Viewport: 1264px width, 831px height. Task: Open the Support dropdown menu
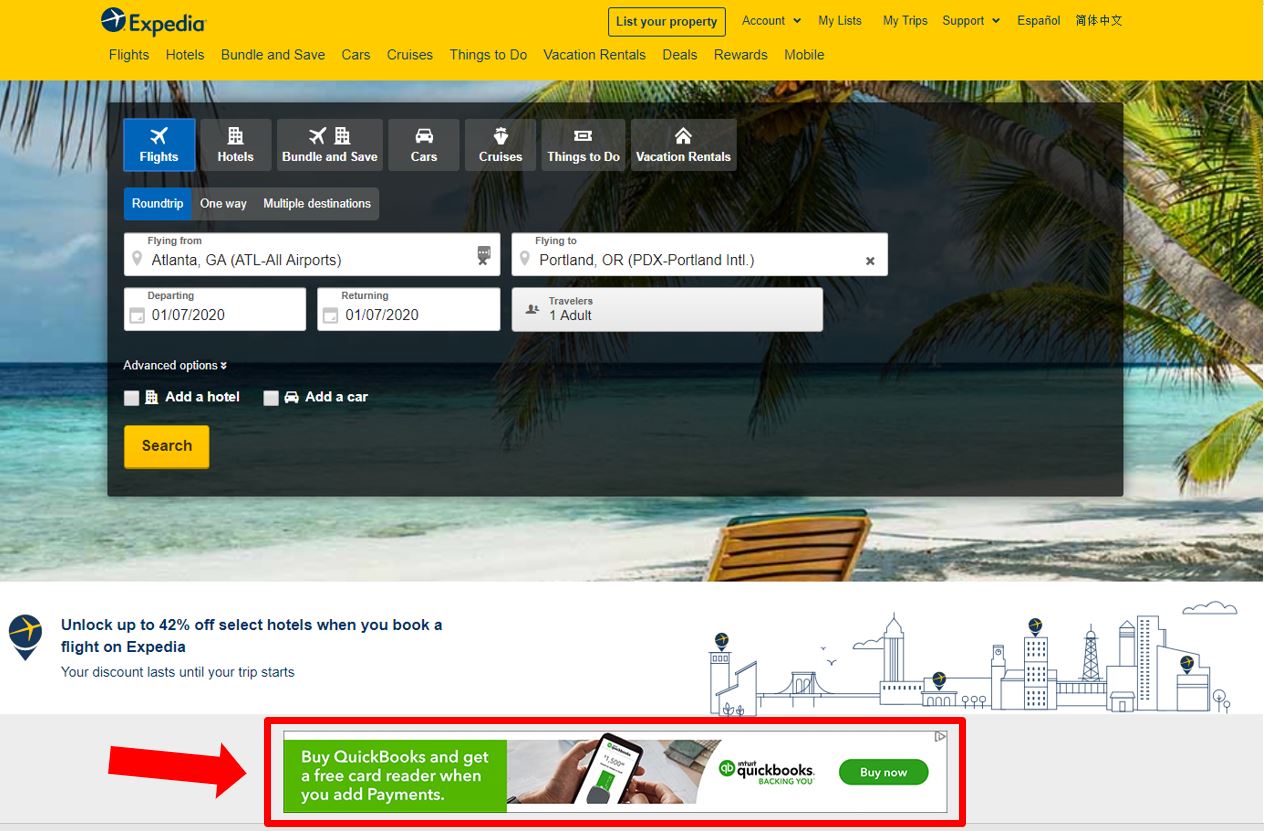(x=971, y=20)
